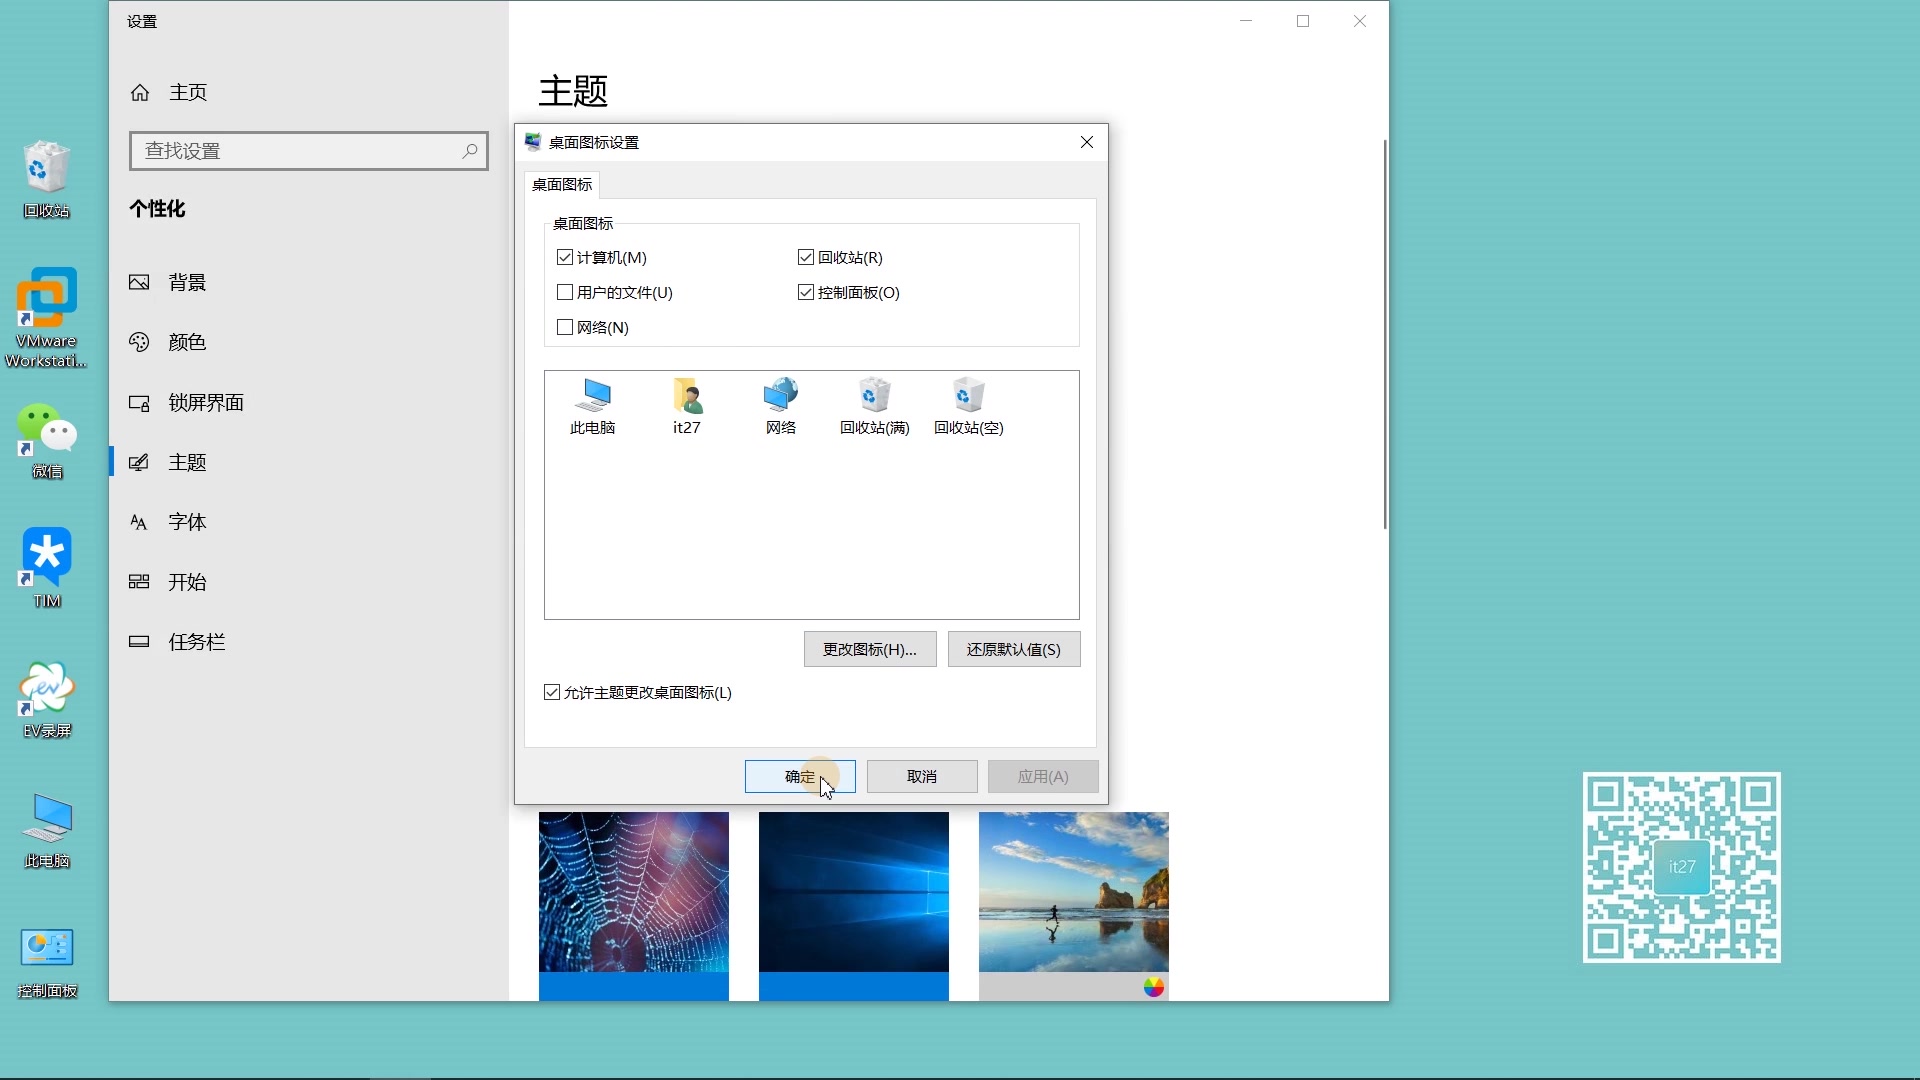Check the 网络(N) checkbox

[x=565, y=328]
